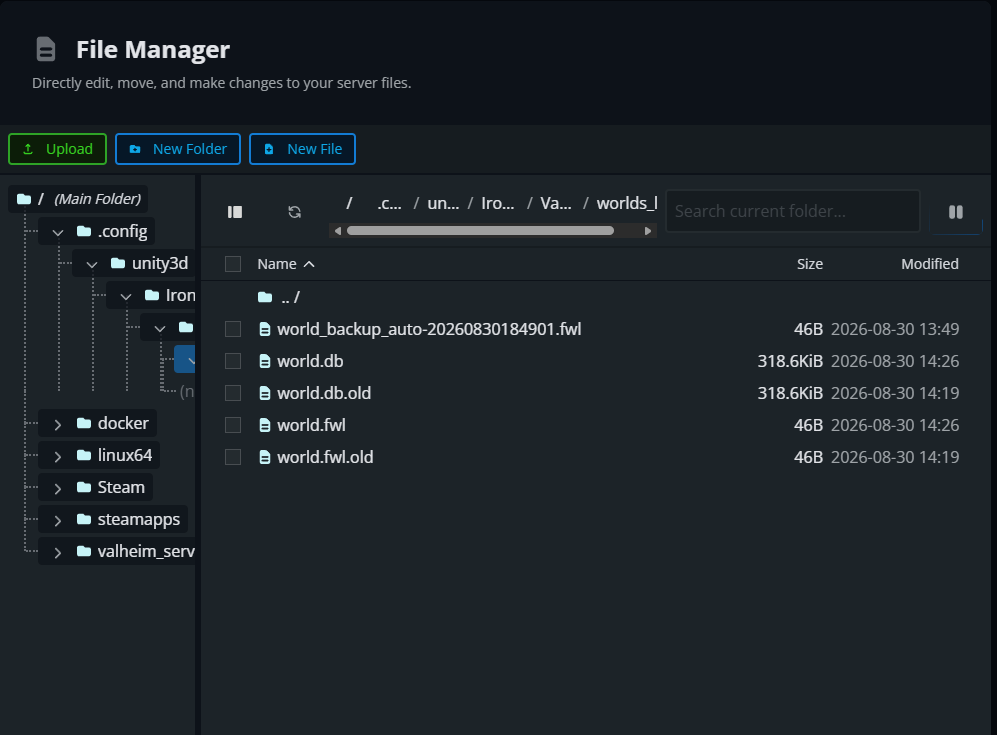Image resolution: width=997 pixels, height=735 pixels.
Task: Refresh the current folder listing
Action: [x=294, y=212]
